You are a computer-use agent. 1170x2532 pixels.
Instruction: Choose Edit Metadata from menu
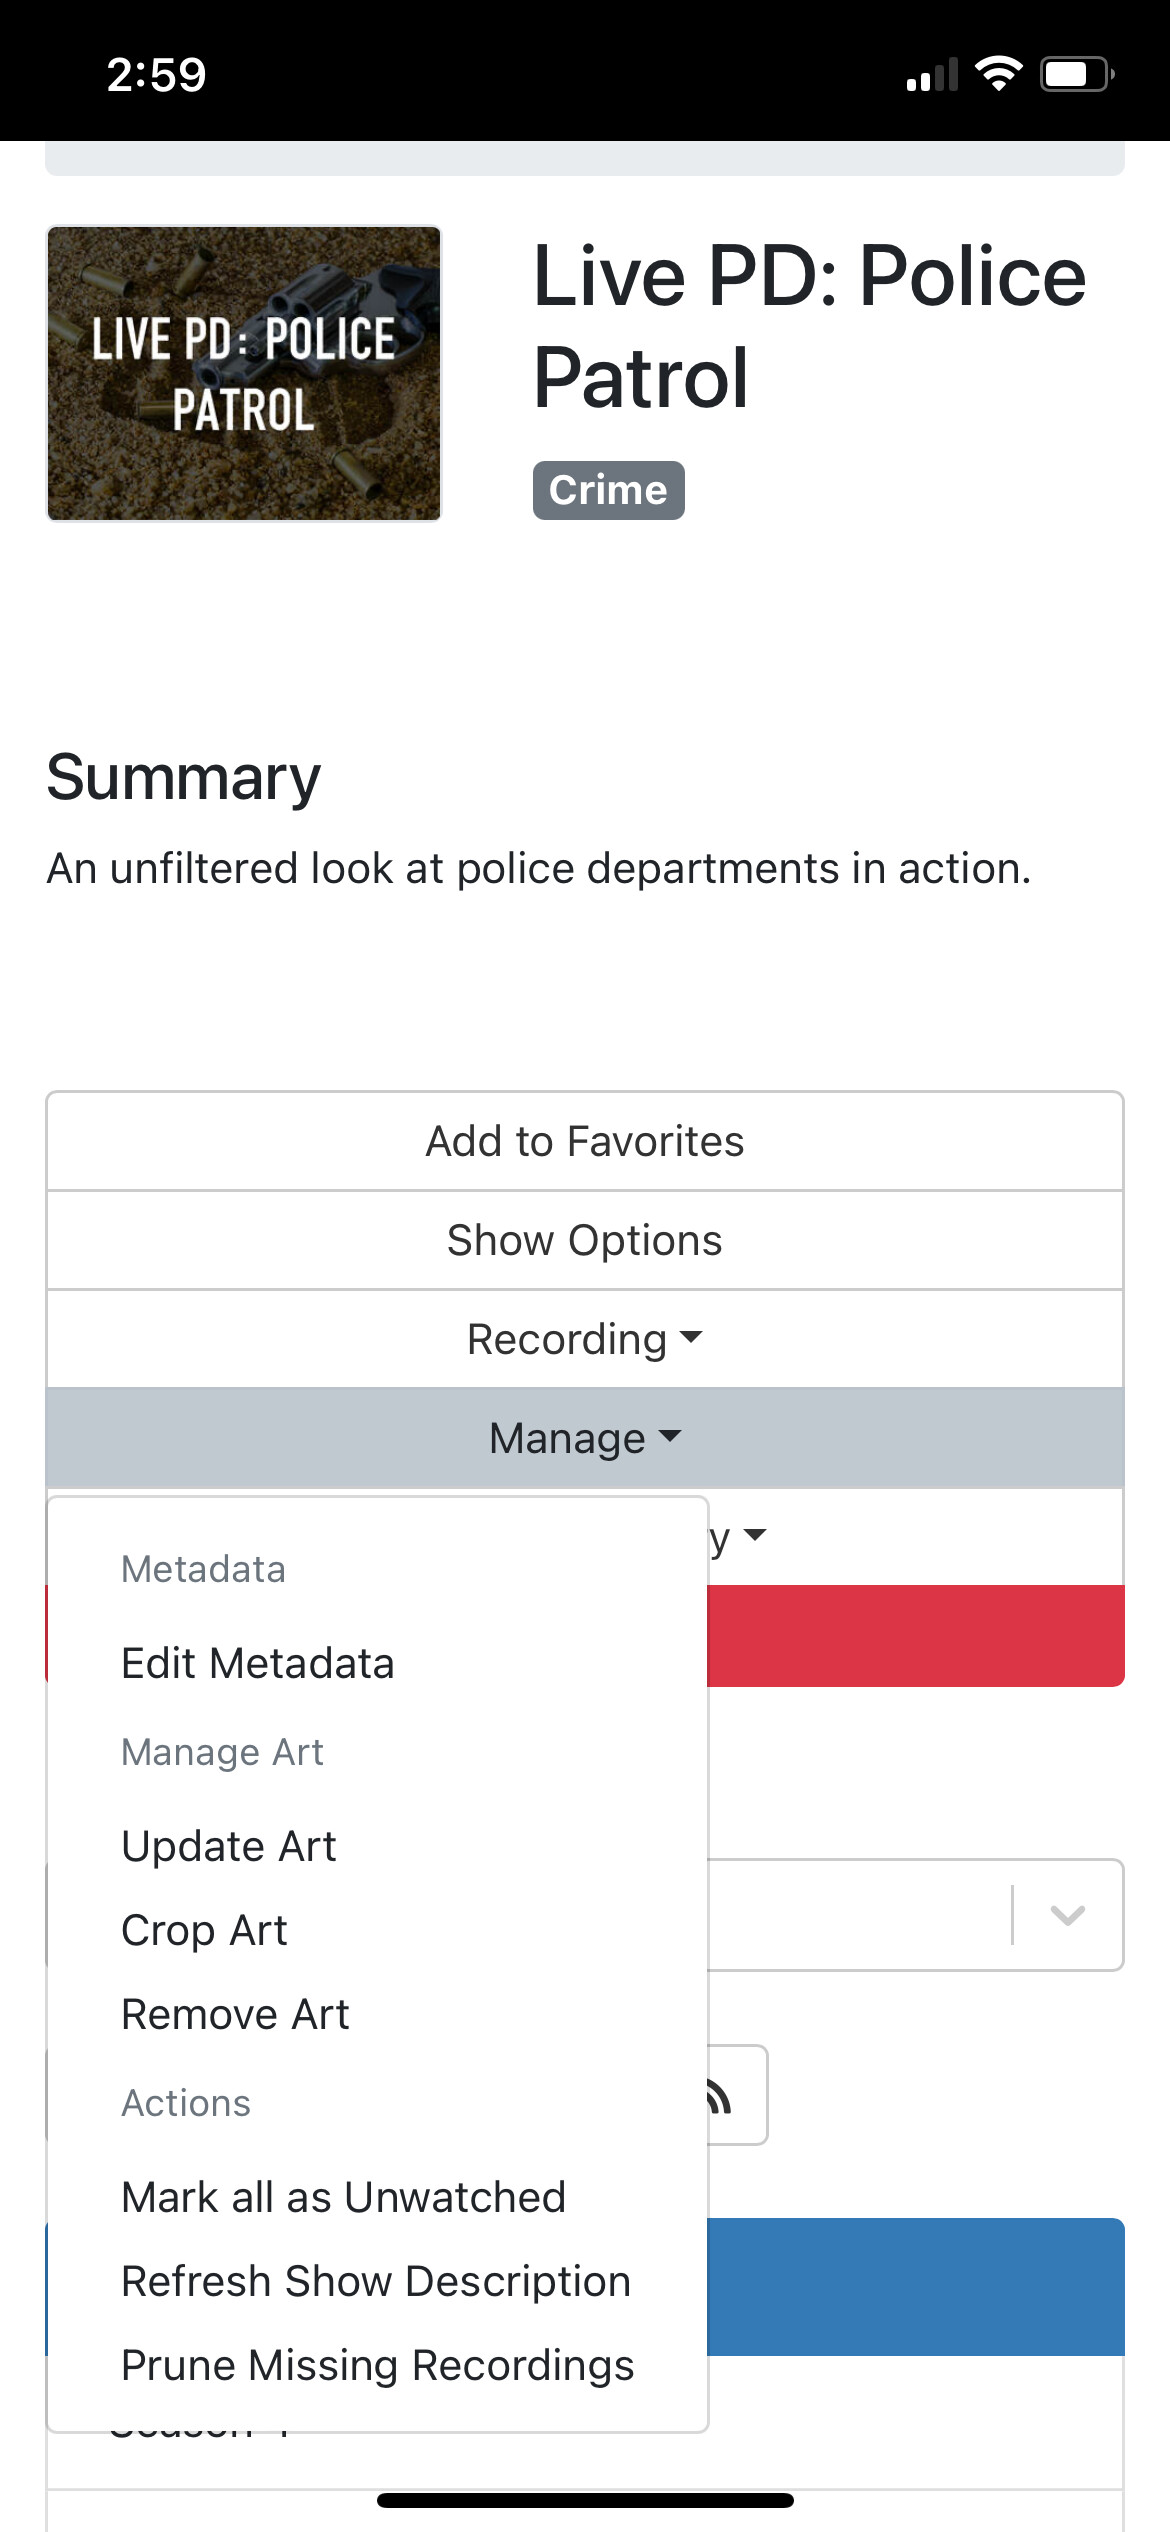pos(258,1663)
